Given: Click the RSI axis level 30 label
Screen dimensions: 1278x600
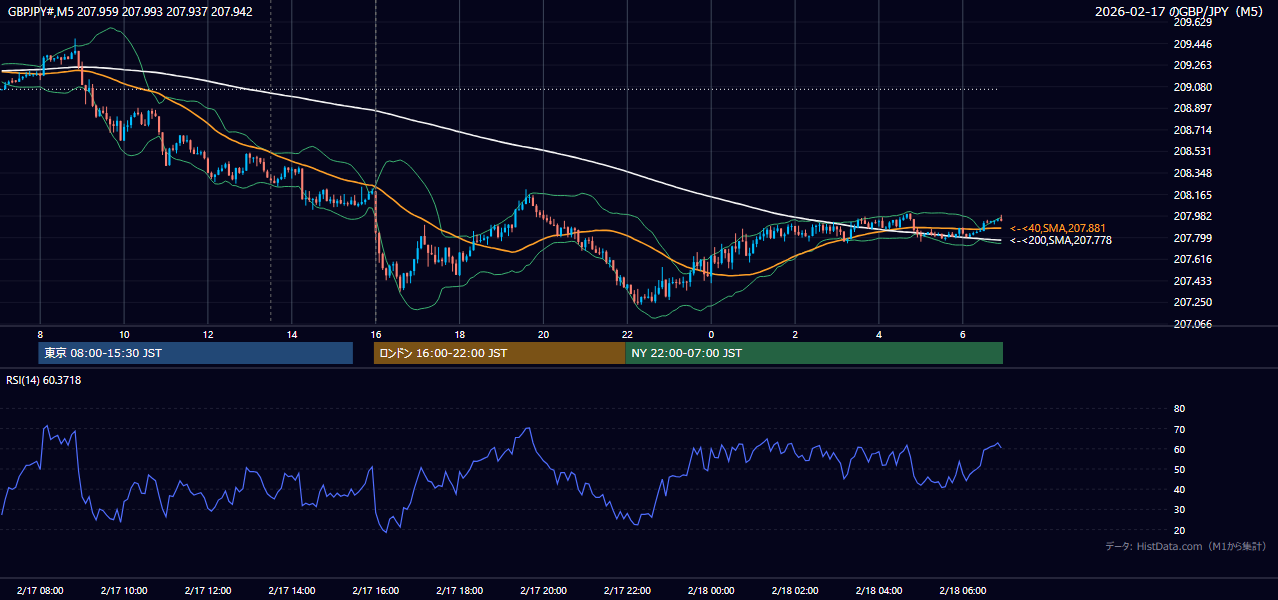Looking at the screenshot, I should pos(1179,510).
